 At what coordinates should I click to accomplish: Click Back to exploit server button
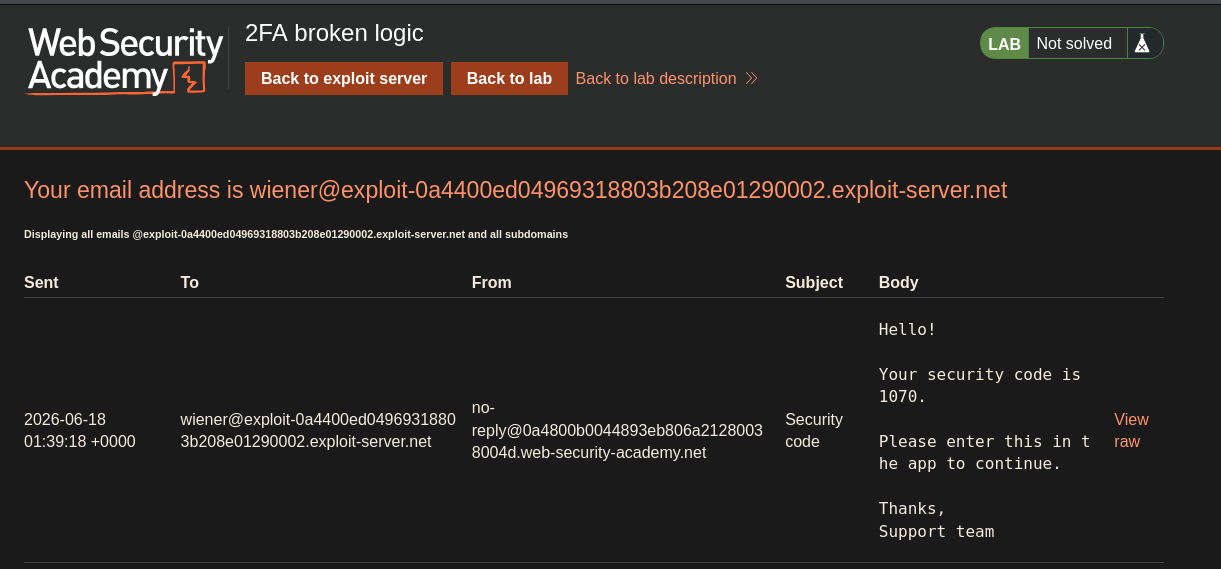pyautogui.click(x=344, y=79)
